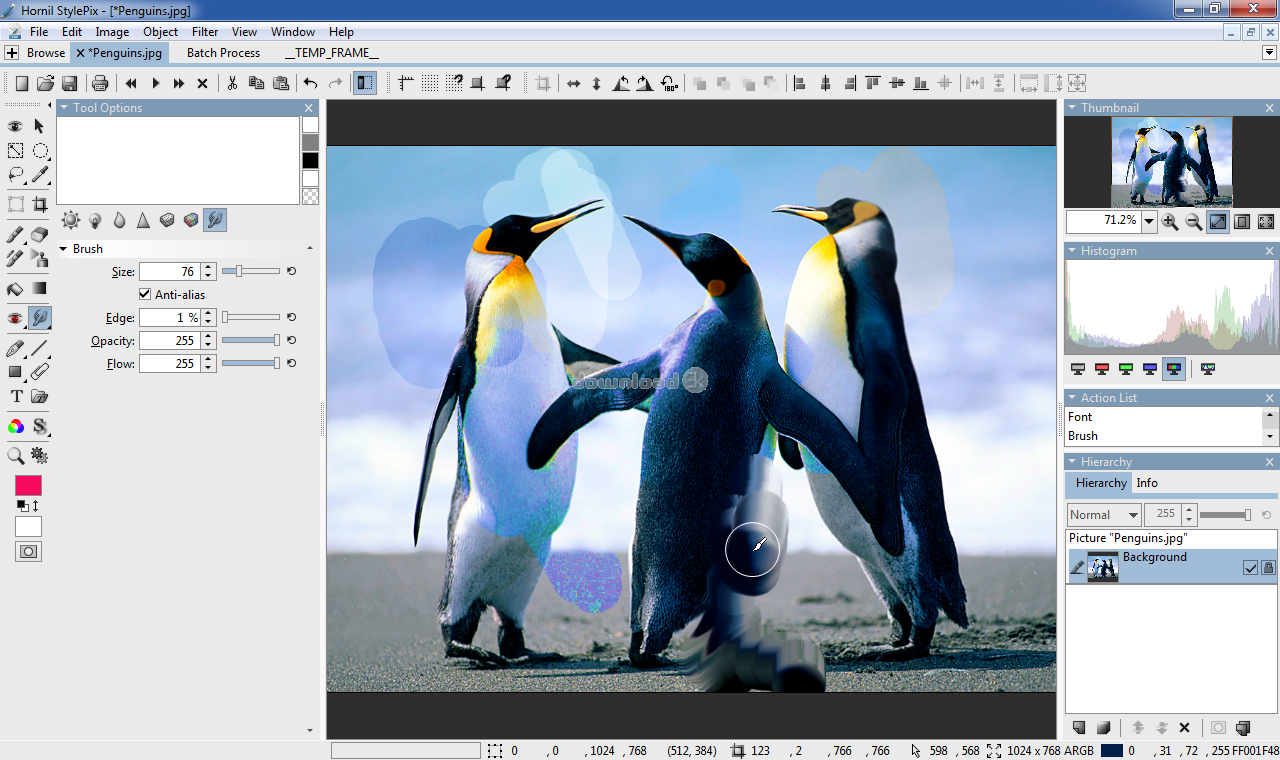Click the Print icon in toolbar

100,83
